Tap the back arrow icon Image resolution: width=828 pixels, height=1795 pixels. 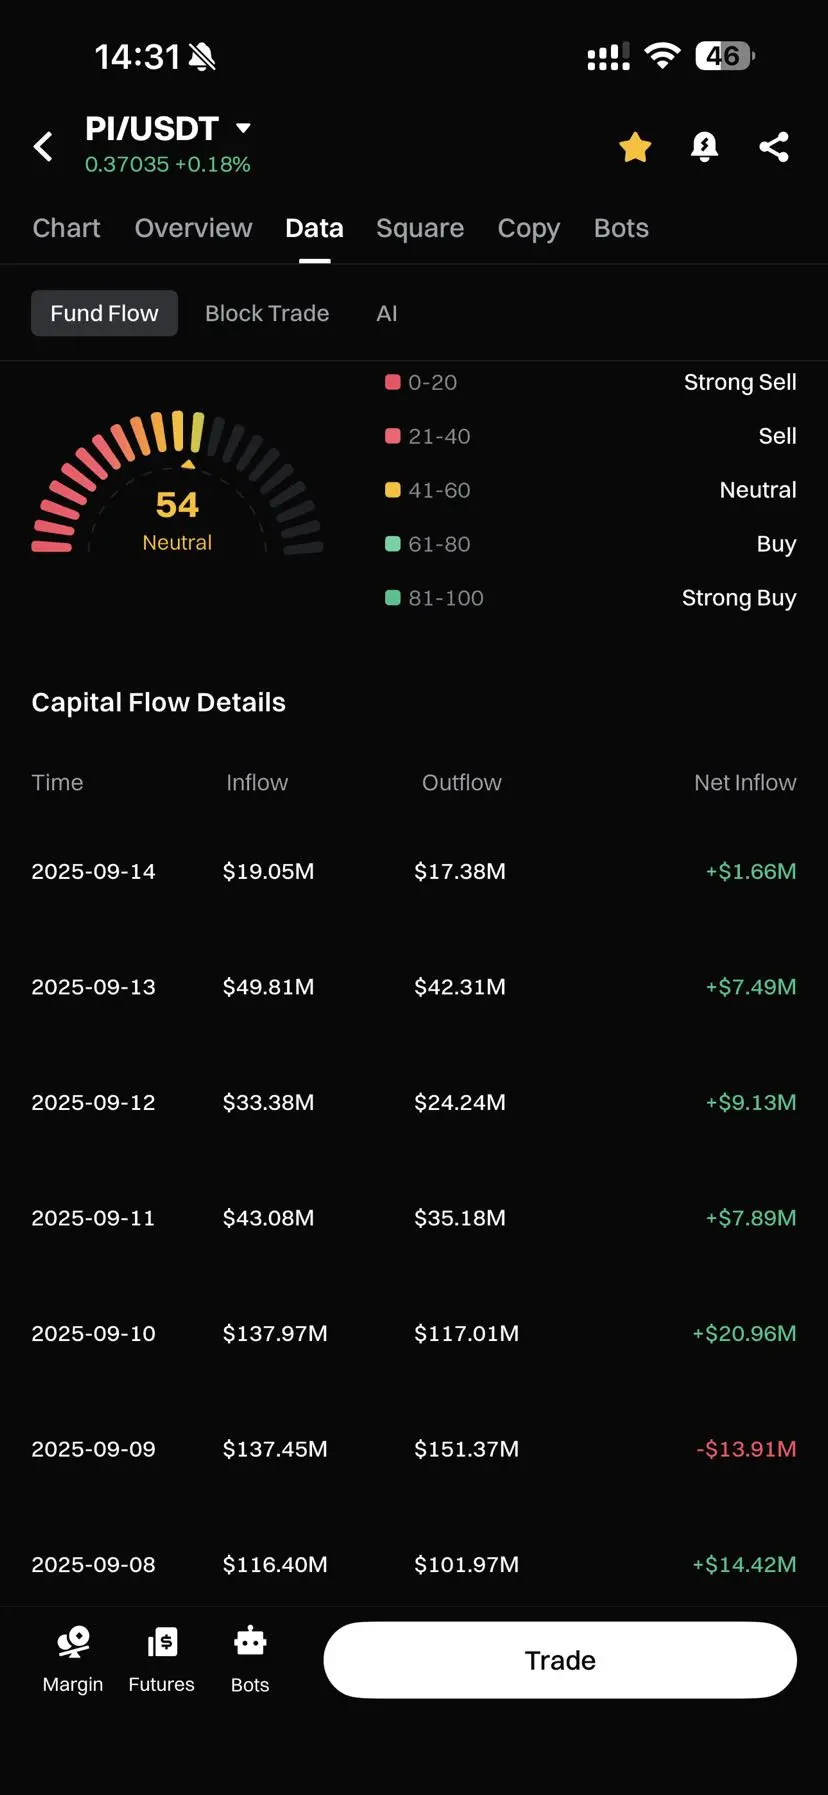[43, 147]
